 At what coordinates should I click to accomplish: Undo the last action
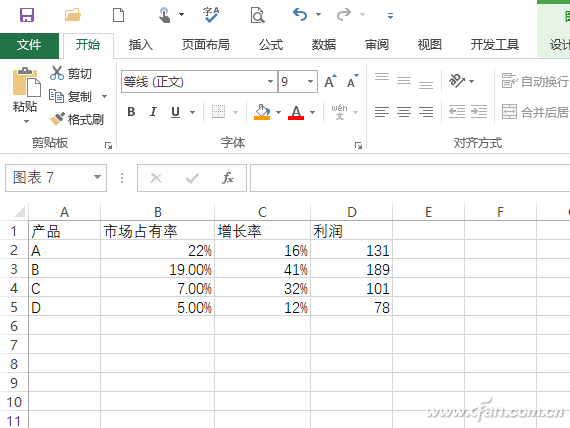click(300, 15)
